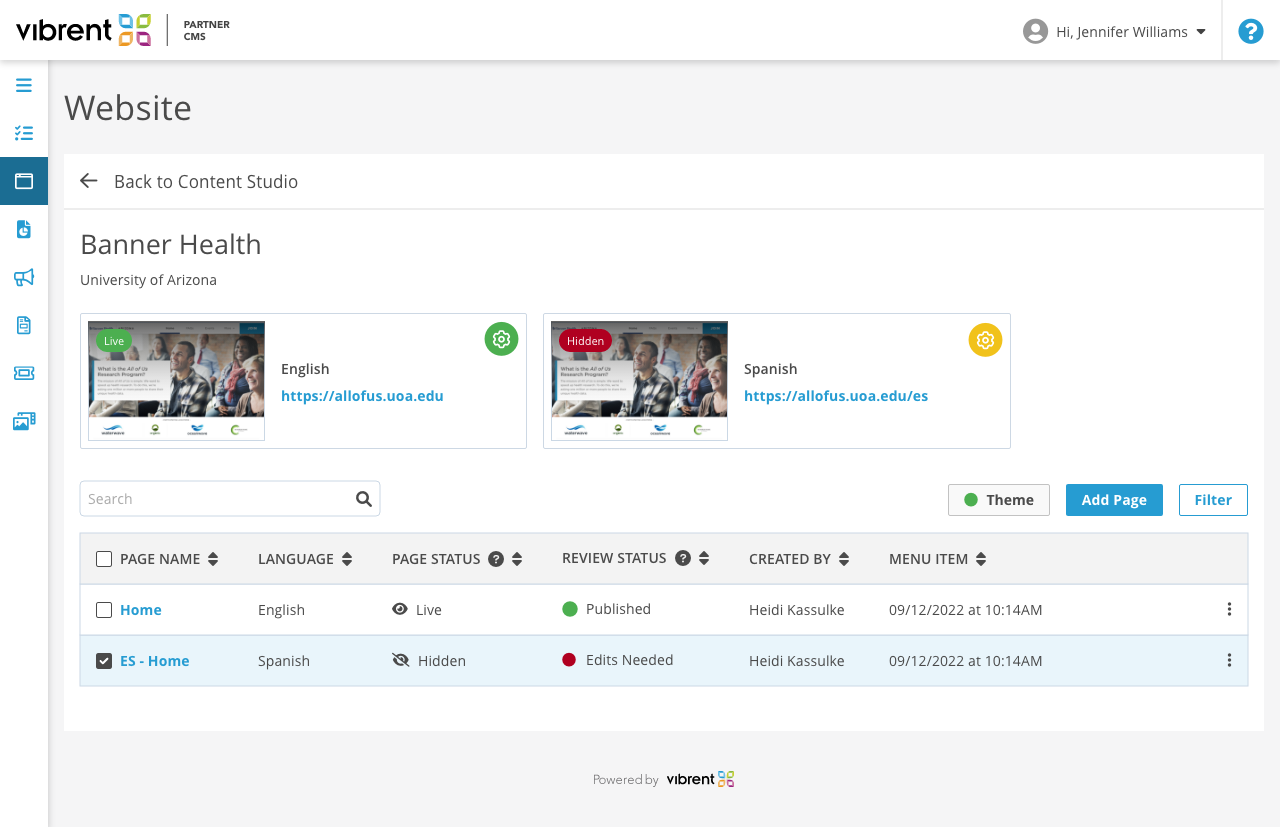Click Back to Content Studio link
1280x827 pixels.
[206, 181]
